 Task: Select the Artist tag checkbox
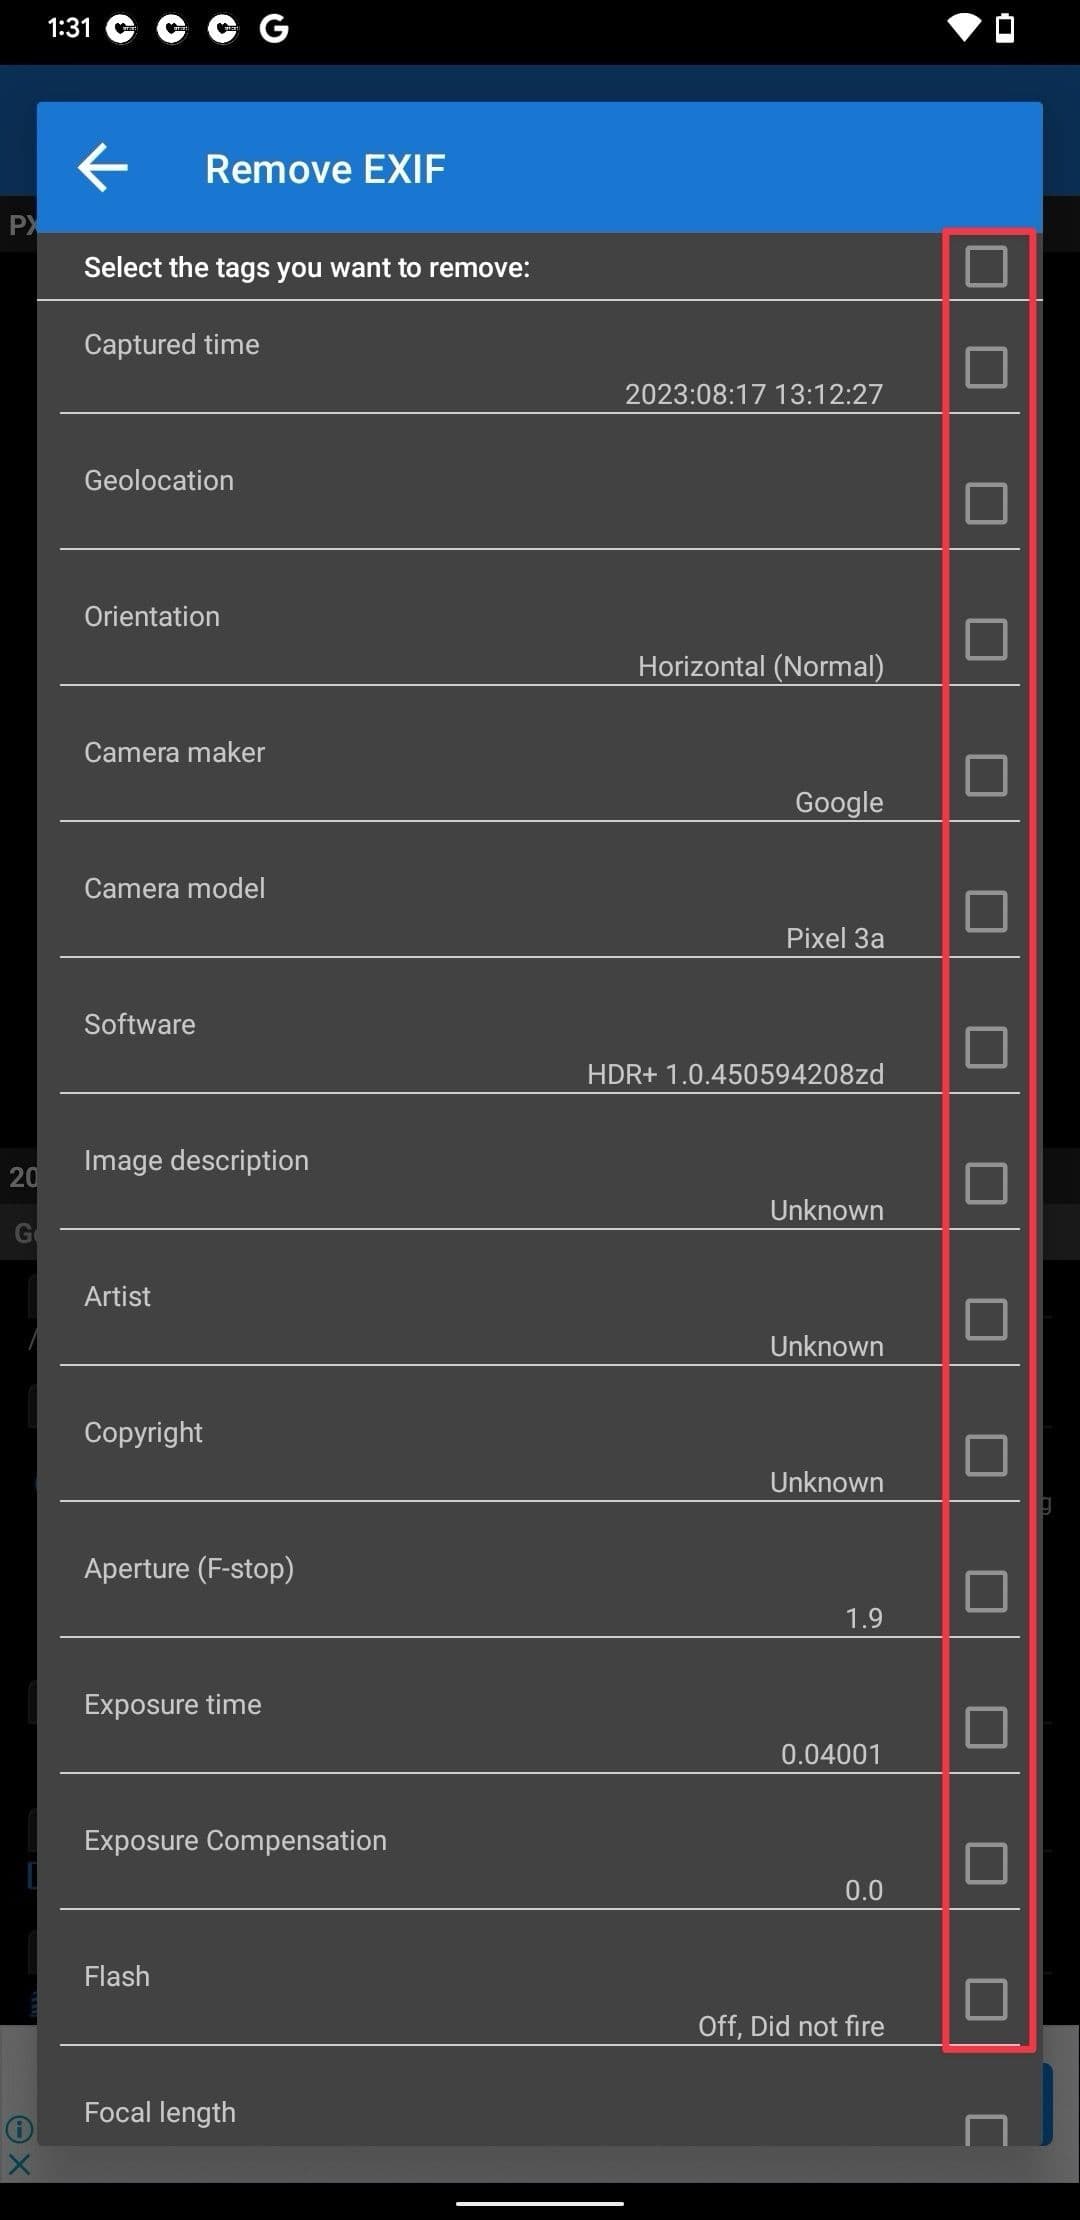[x=986, y=1319]
